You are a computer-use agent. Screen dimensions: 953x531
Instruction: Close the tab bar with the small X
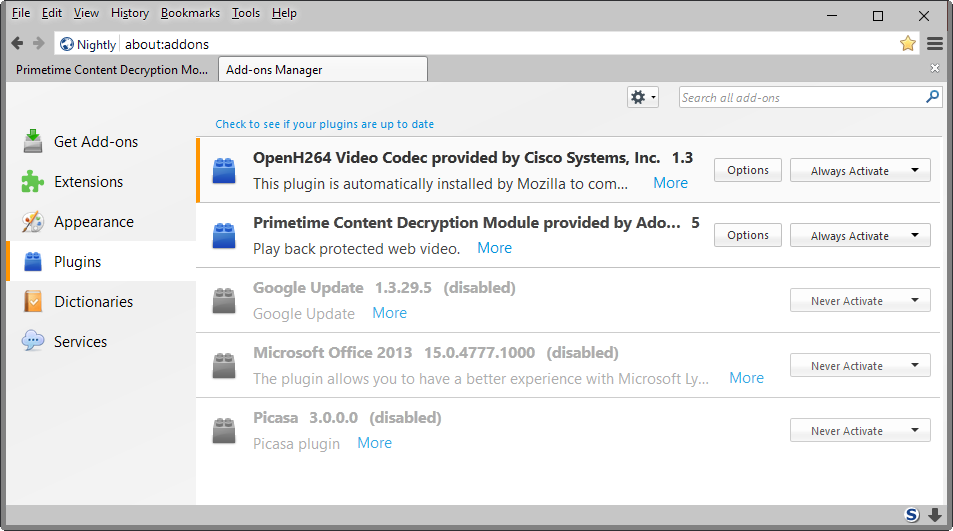[x=935, y=68]
